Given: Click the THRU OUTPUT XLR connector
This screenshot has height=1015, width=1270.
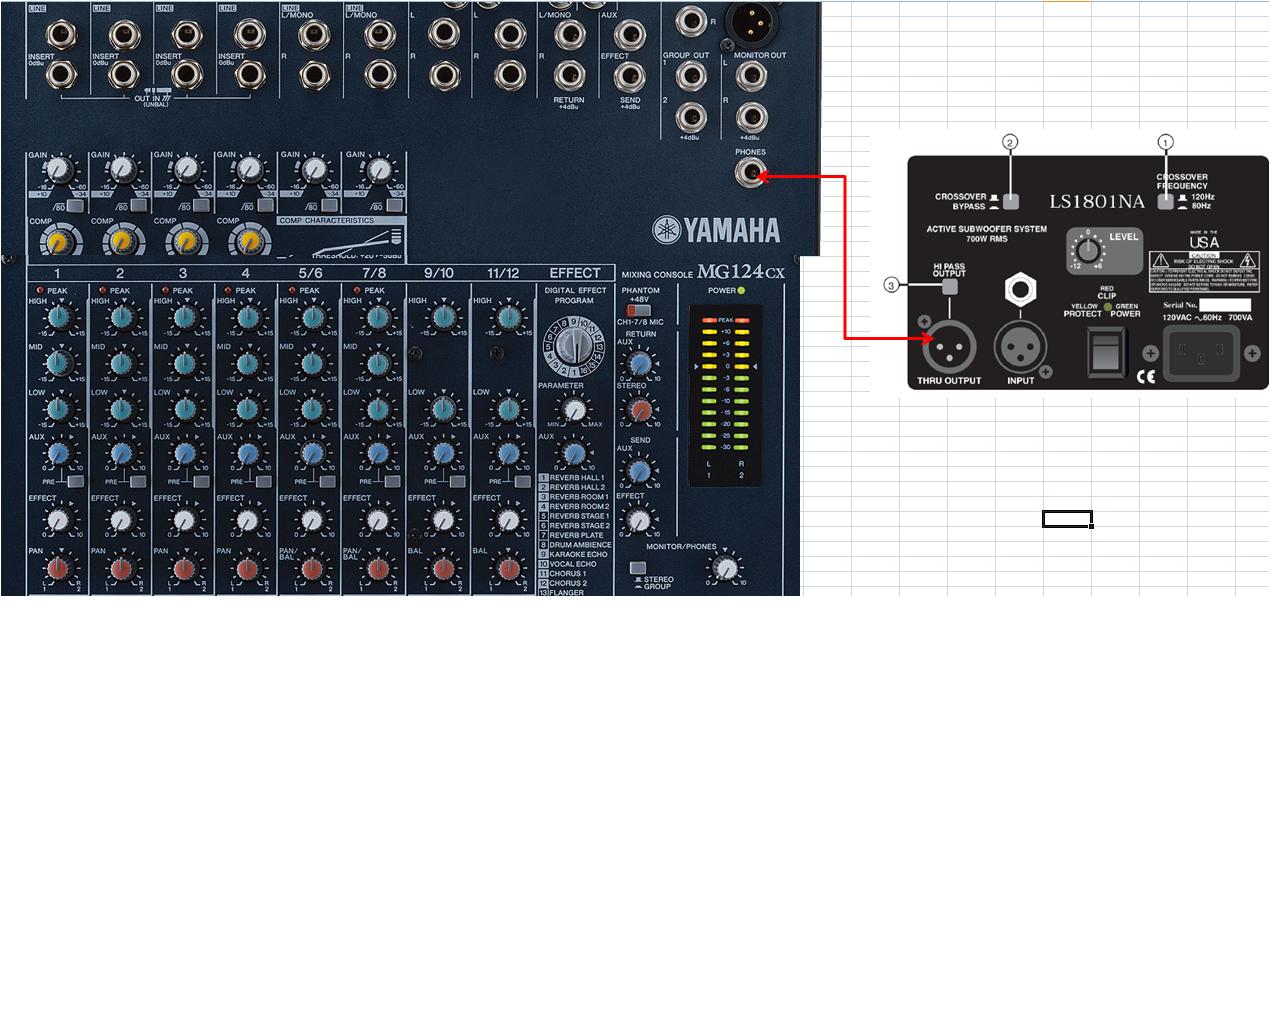Looking at the screenshot, I should [x=948, y=348].
